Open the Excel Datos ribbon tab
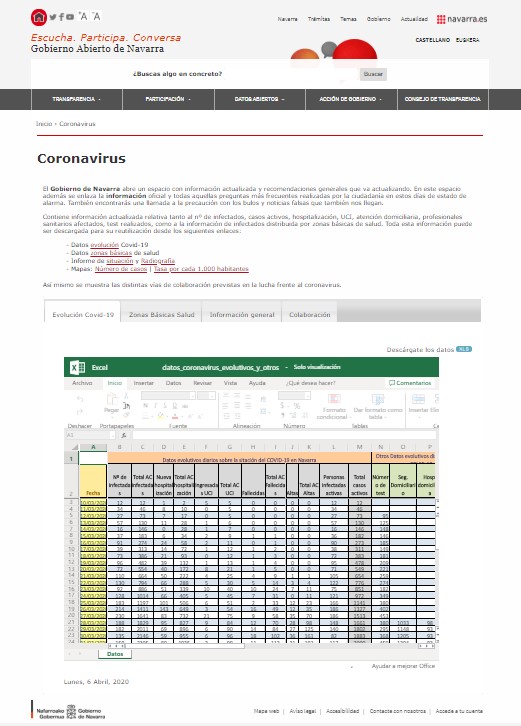The width and height of the screenshot is (521, 726). 173,383
